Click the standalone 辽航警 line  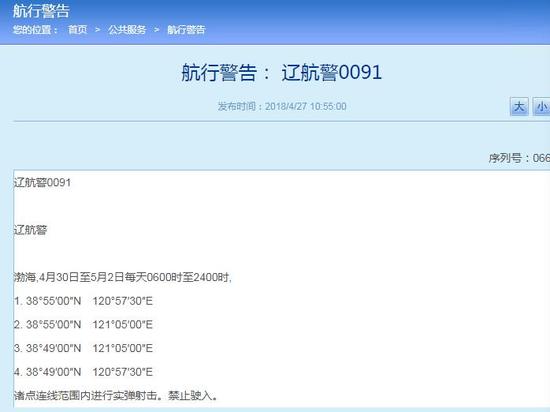pos(31,230)
